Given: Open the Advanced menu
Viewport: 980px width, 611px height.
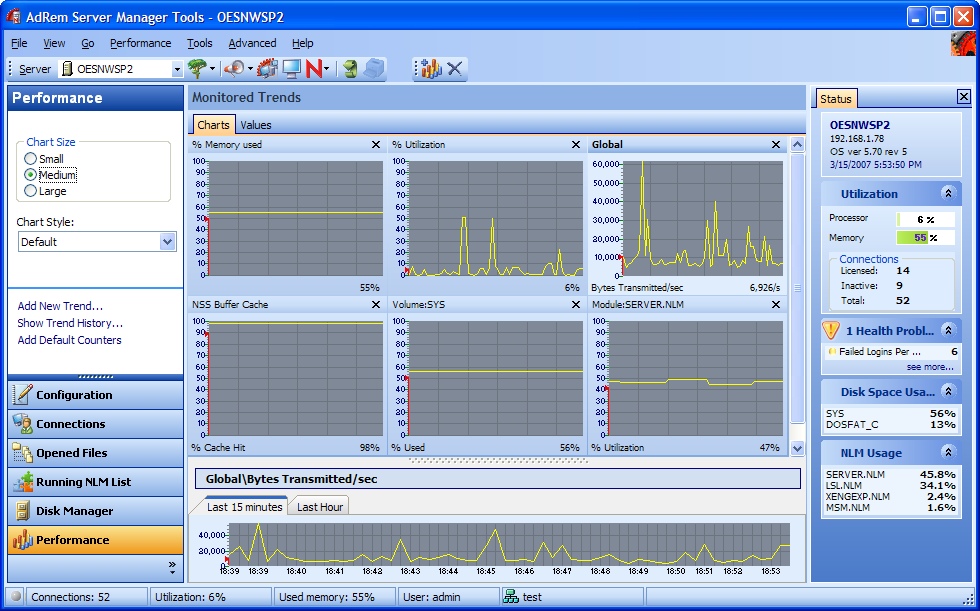Looking at the screenshot, I should 252,43.
